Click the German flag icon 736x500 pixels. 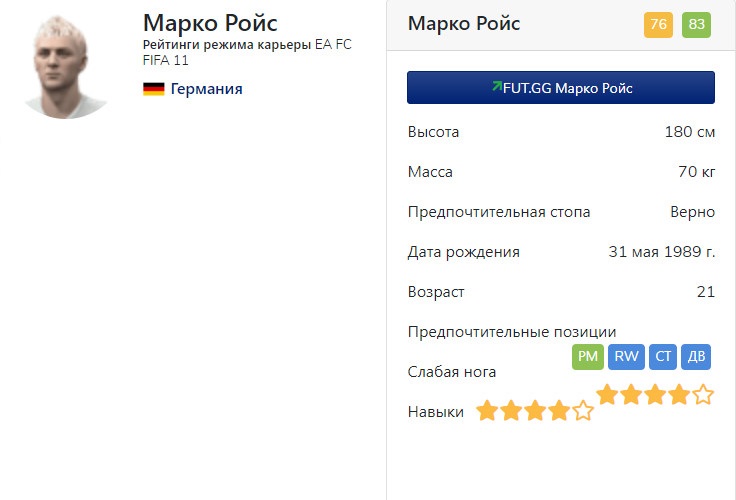tap(153, 89)
